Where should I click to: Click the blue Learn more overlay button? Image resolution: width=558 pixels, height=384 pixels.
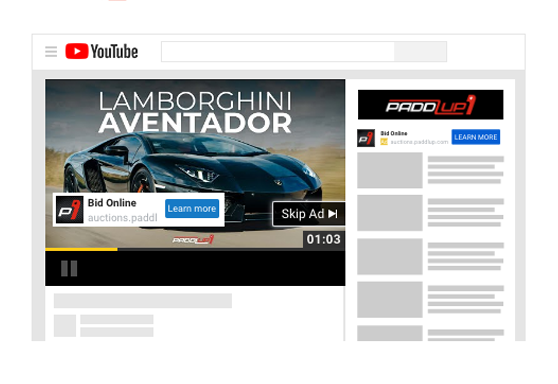click(x=192, y=209)
